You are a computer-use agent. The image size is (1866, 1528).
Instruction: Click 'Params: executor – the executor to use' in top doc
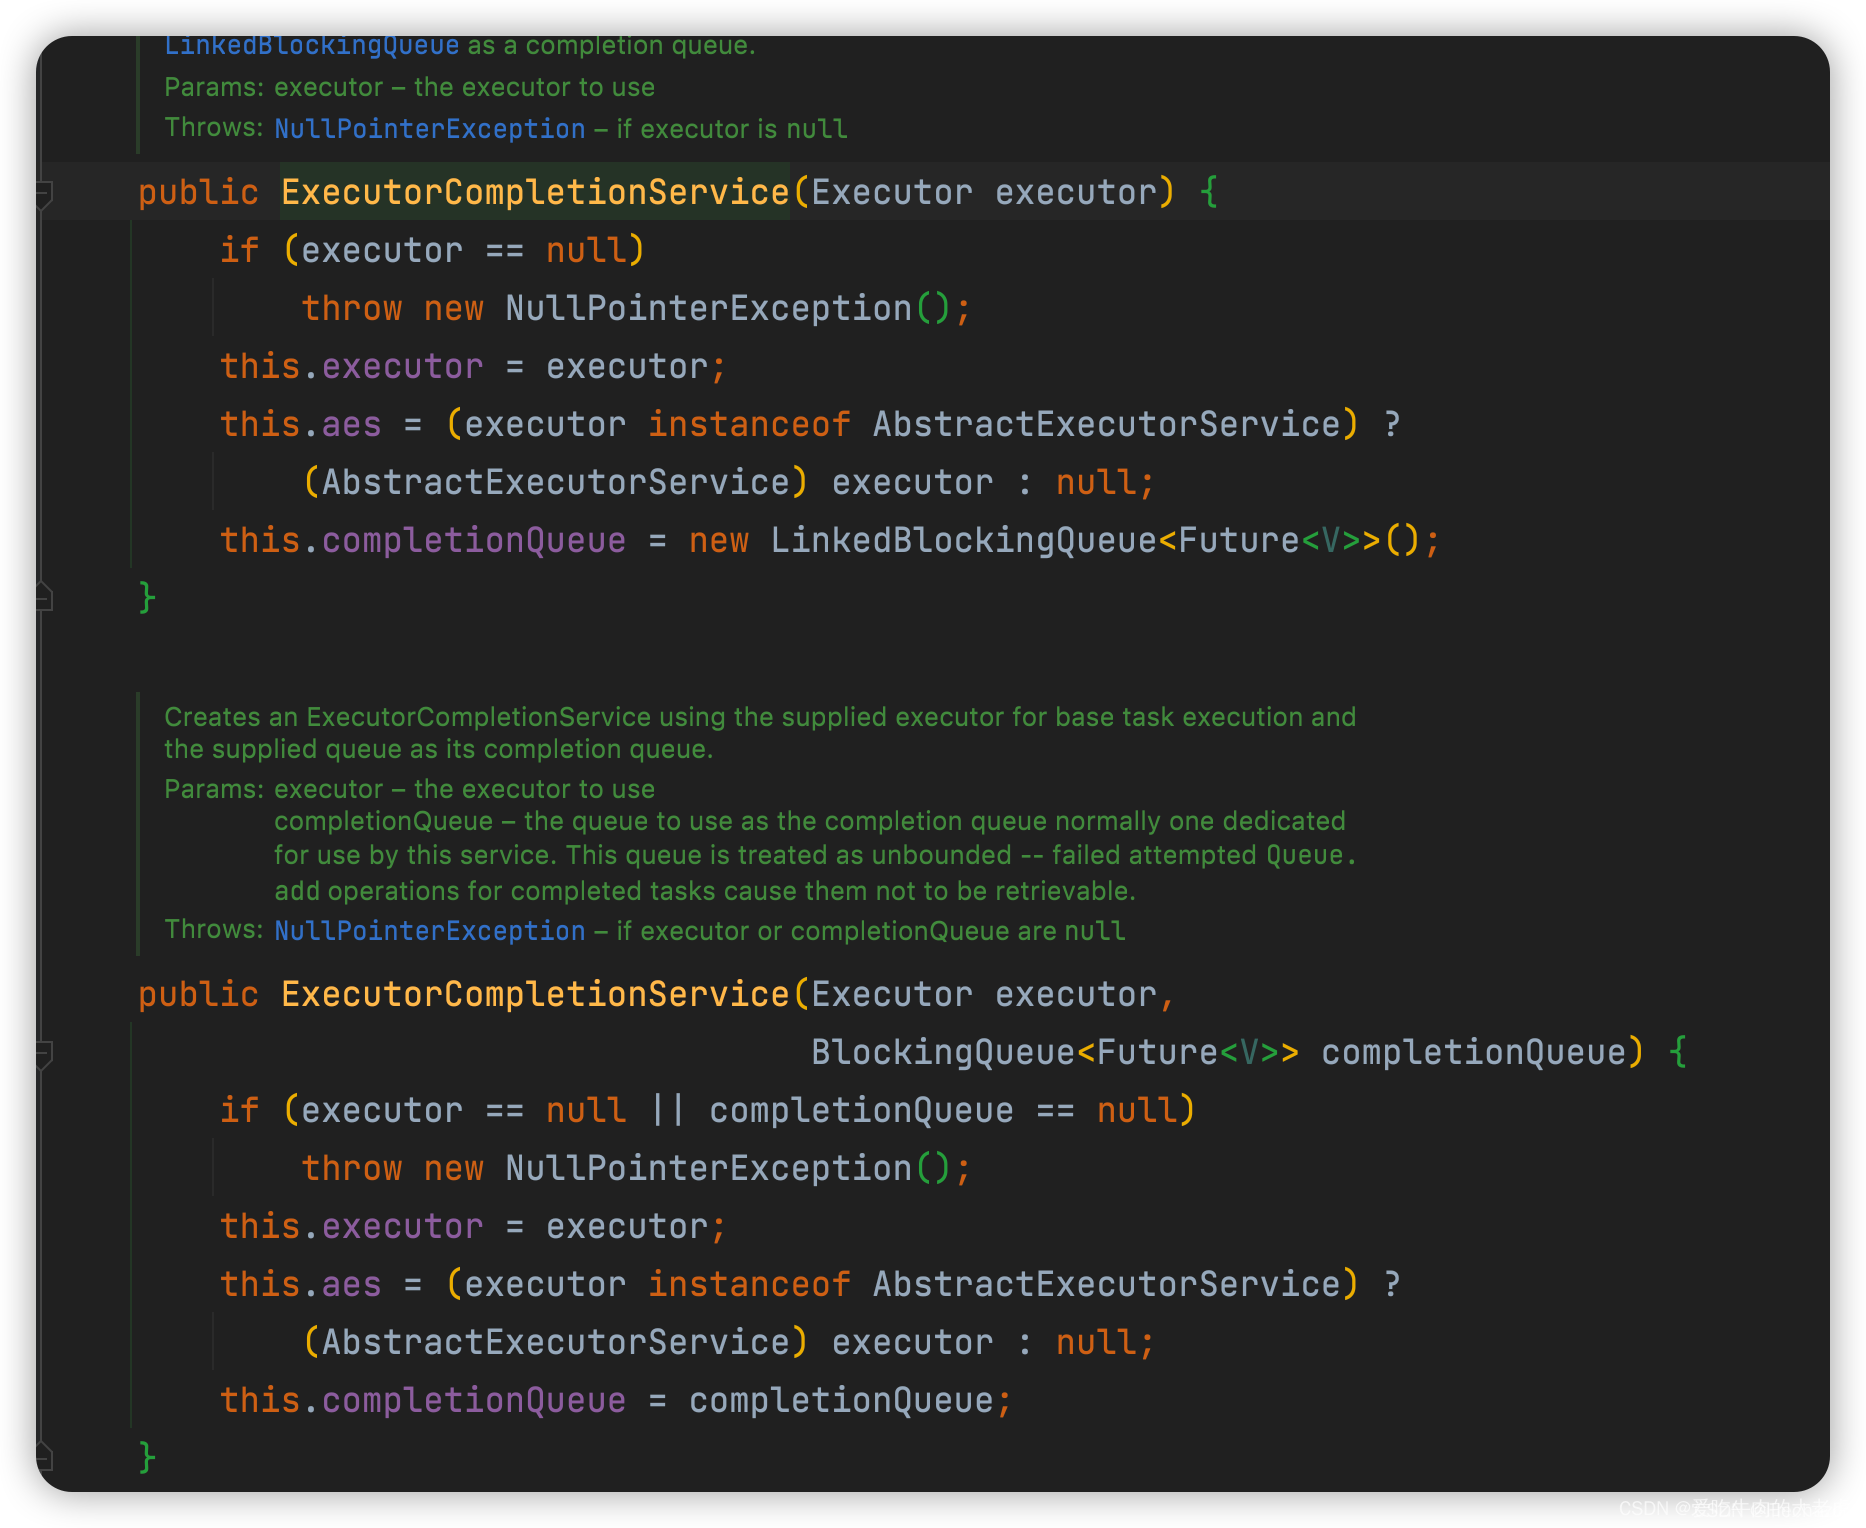pos(410,87)
